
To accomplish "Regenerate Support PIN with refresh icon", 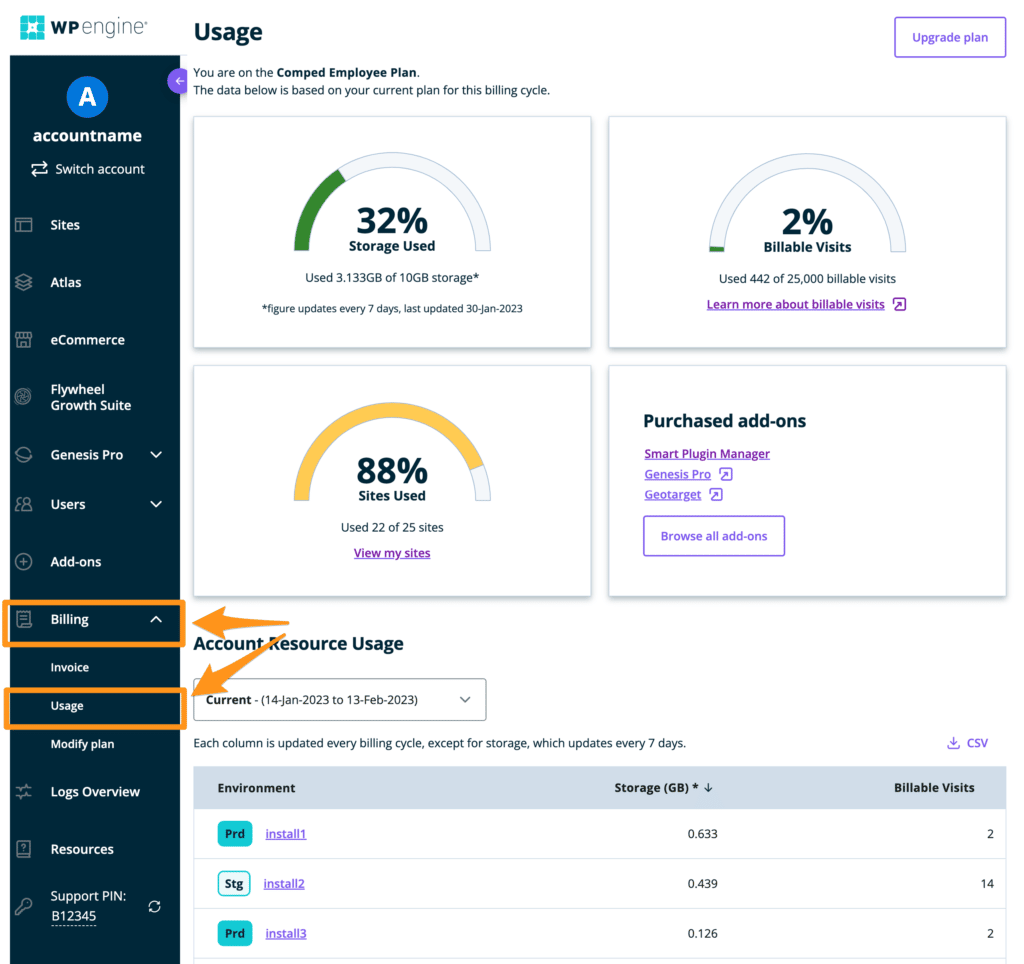I will [x=154, y=906].
